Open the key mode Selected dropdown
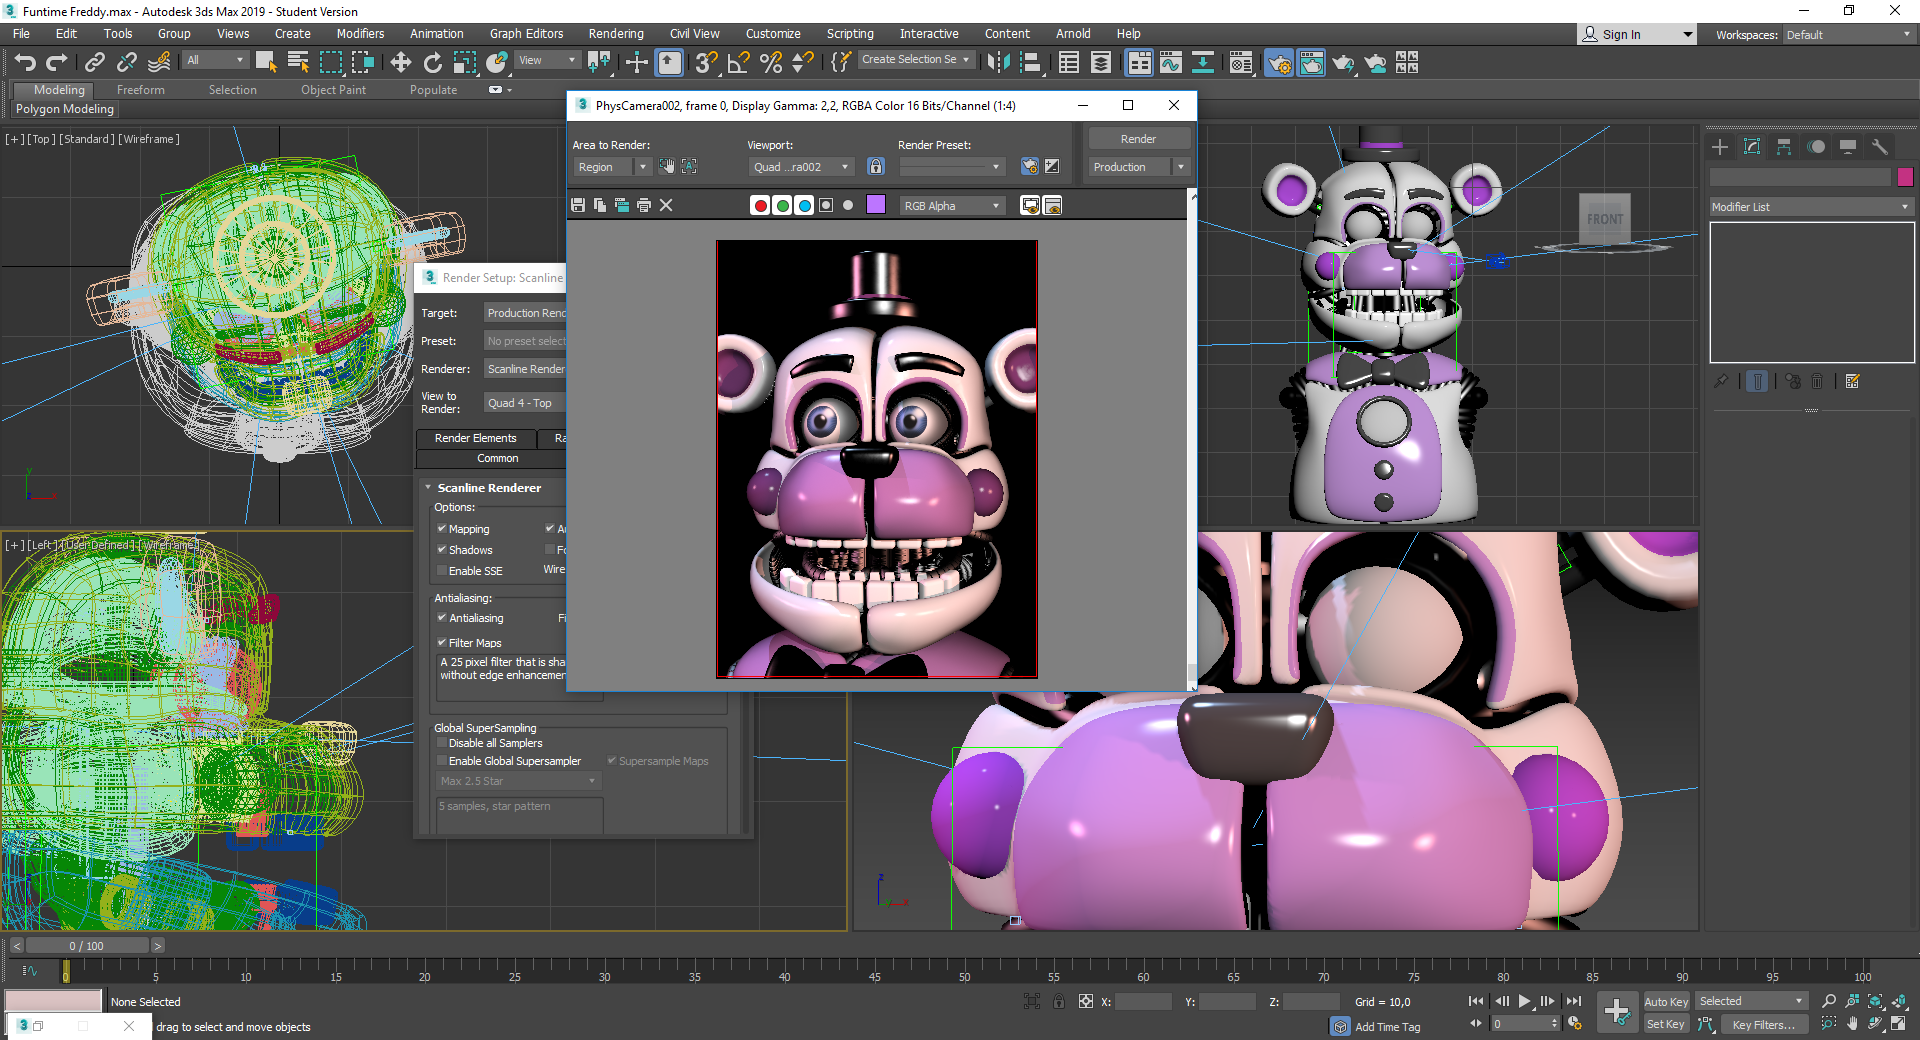1920x1040 pixels. click(x=1751, y=1001)
